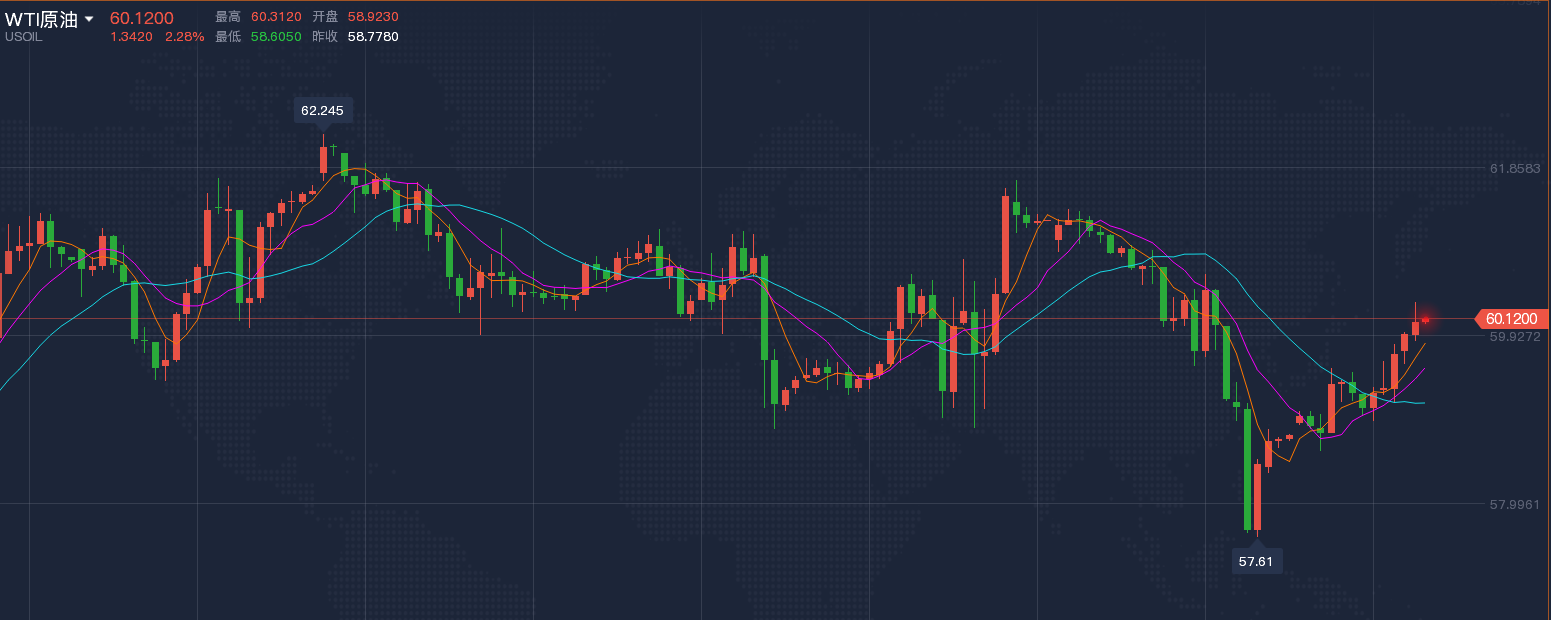This screenshot has width=1551, height=620.
Task: Click the 62.245 high price marker
Action: (x=322, y=111)
